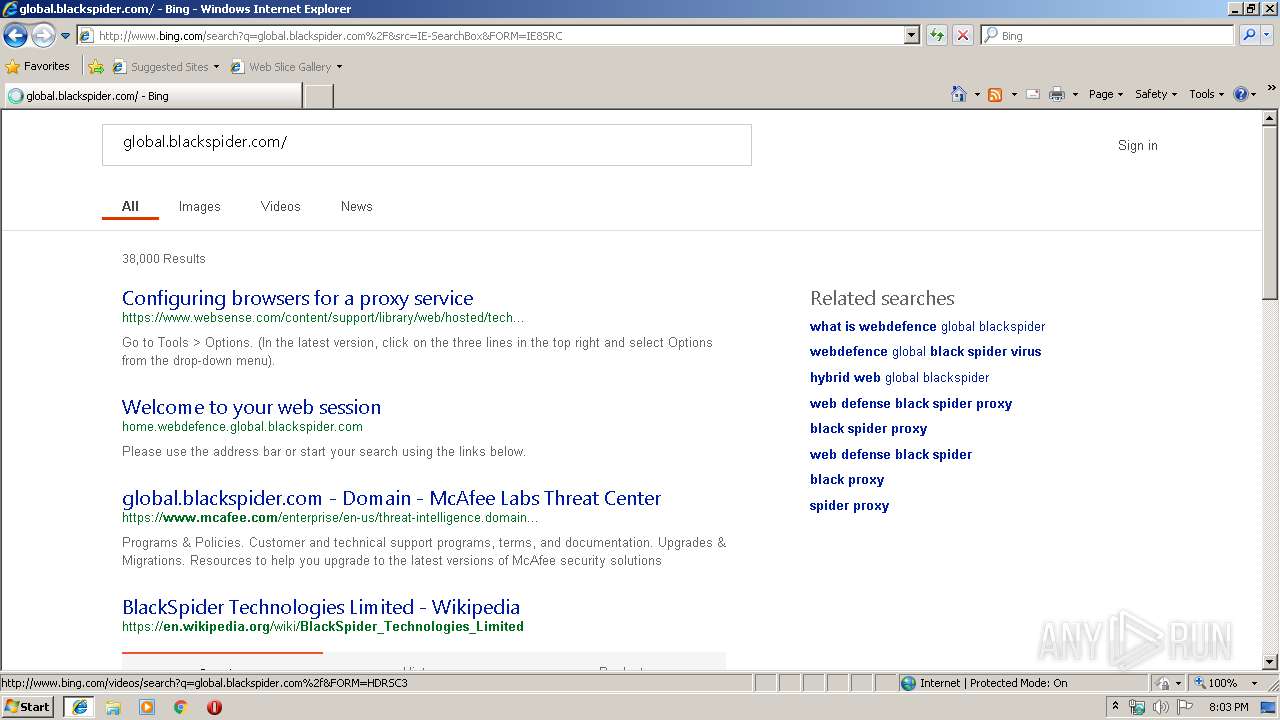Open result Welcome to your web session
The width and height of the screenshot is (1280, 720).
click(251, 407)
